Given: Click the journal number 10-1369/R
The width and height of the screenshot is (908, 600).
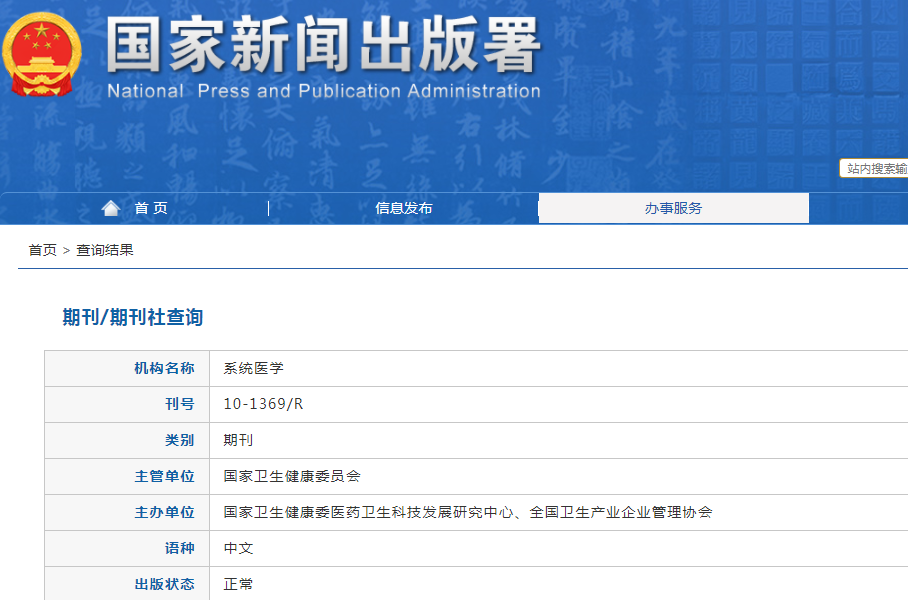Looking at the screenshot, I should coord(263,404).
